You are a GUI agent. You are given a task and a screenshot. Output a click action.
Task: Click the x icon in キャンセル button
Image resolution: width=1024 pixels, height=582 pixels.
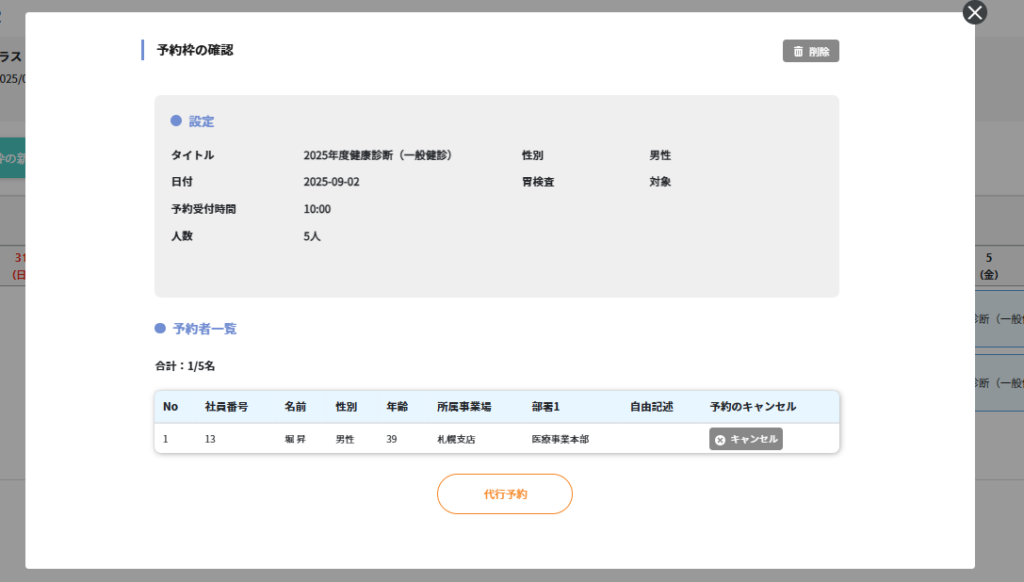(x=720, y=439)
